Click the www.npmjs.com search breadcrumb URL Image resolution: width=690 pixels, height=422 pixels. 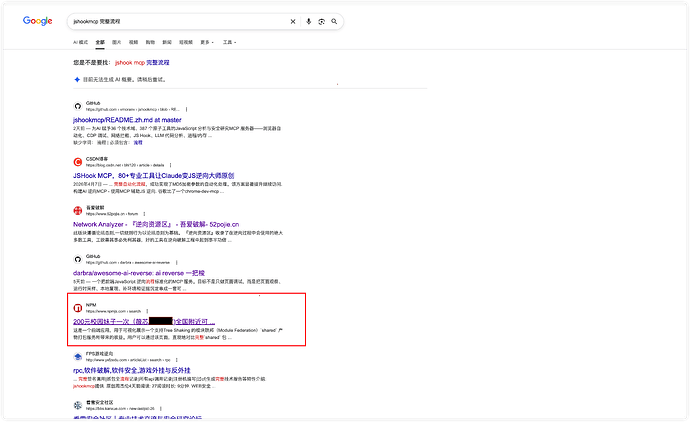[114, 311]
